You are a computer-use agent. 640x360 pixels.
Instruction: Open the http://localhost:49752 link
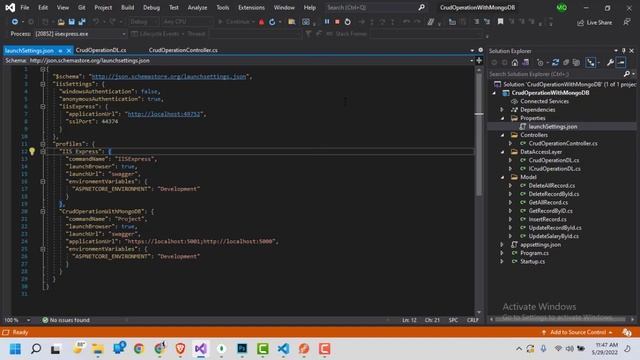pyautogui.click(x=164, y=114)
